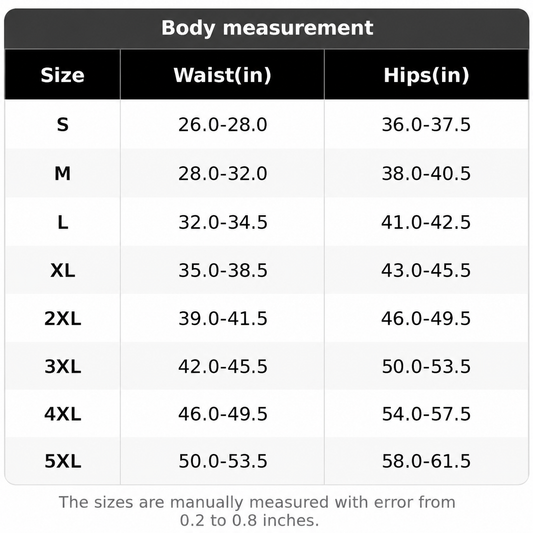Click the measurement error note text
The image size is (533, 533).
[257, 511]
